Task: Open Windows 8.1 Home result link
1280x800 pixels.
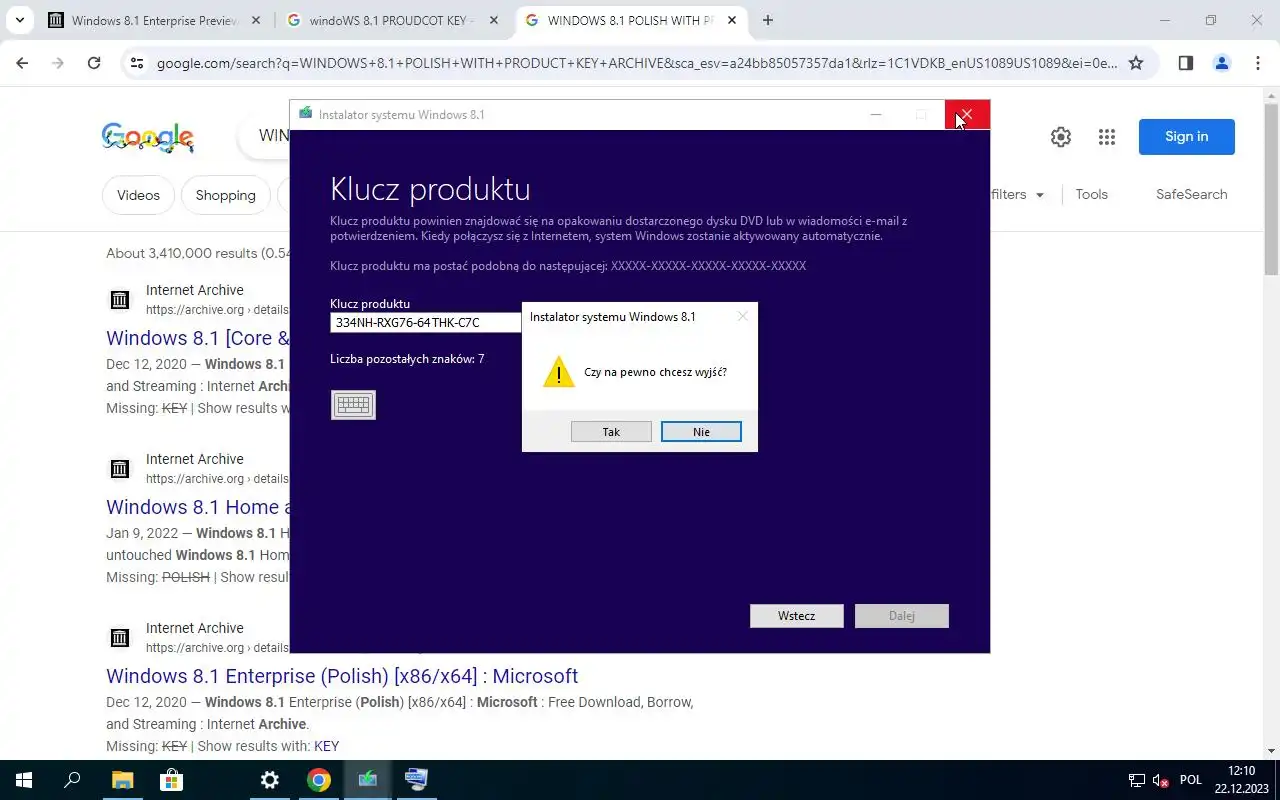Action: tap(198, 507)
